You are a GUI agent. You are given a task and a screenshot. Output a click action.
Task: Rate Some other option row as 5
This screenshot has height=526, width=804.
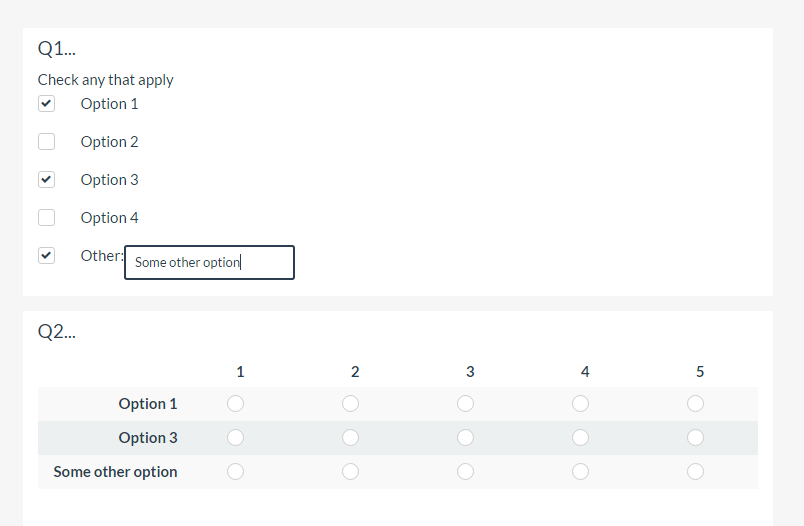pos(696,472)
